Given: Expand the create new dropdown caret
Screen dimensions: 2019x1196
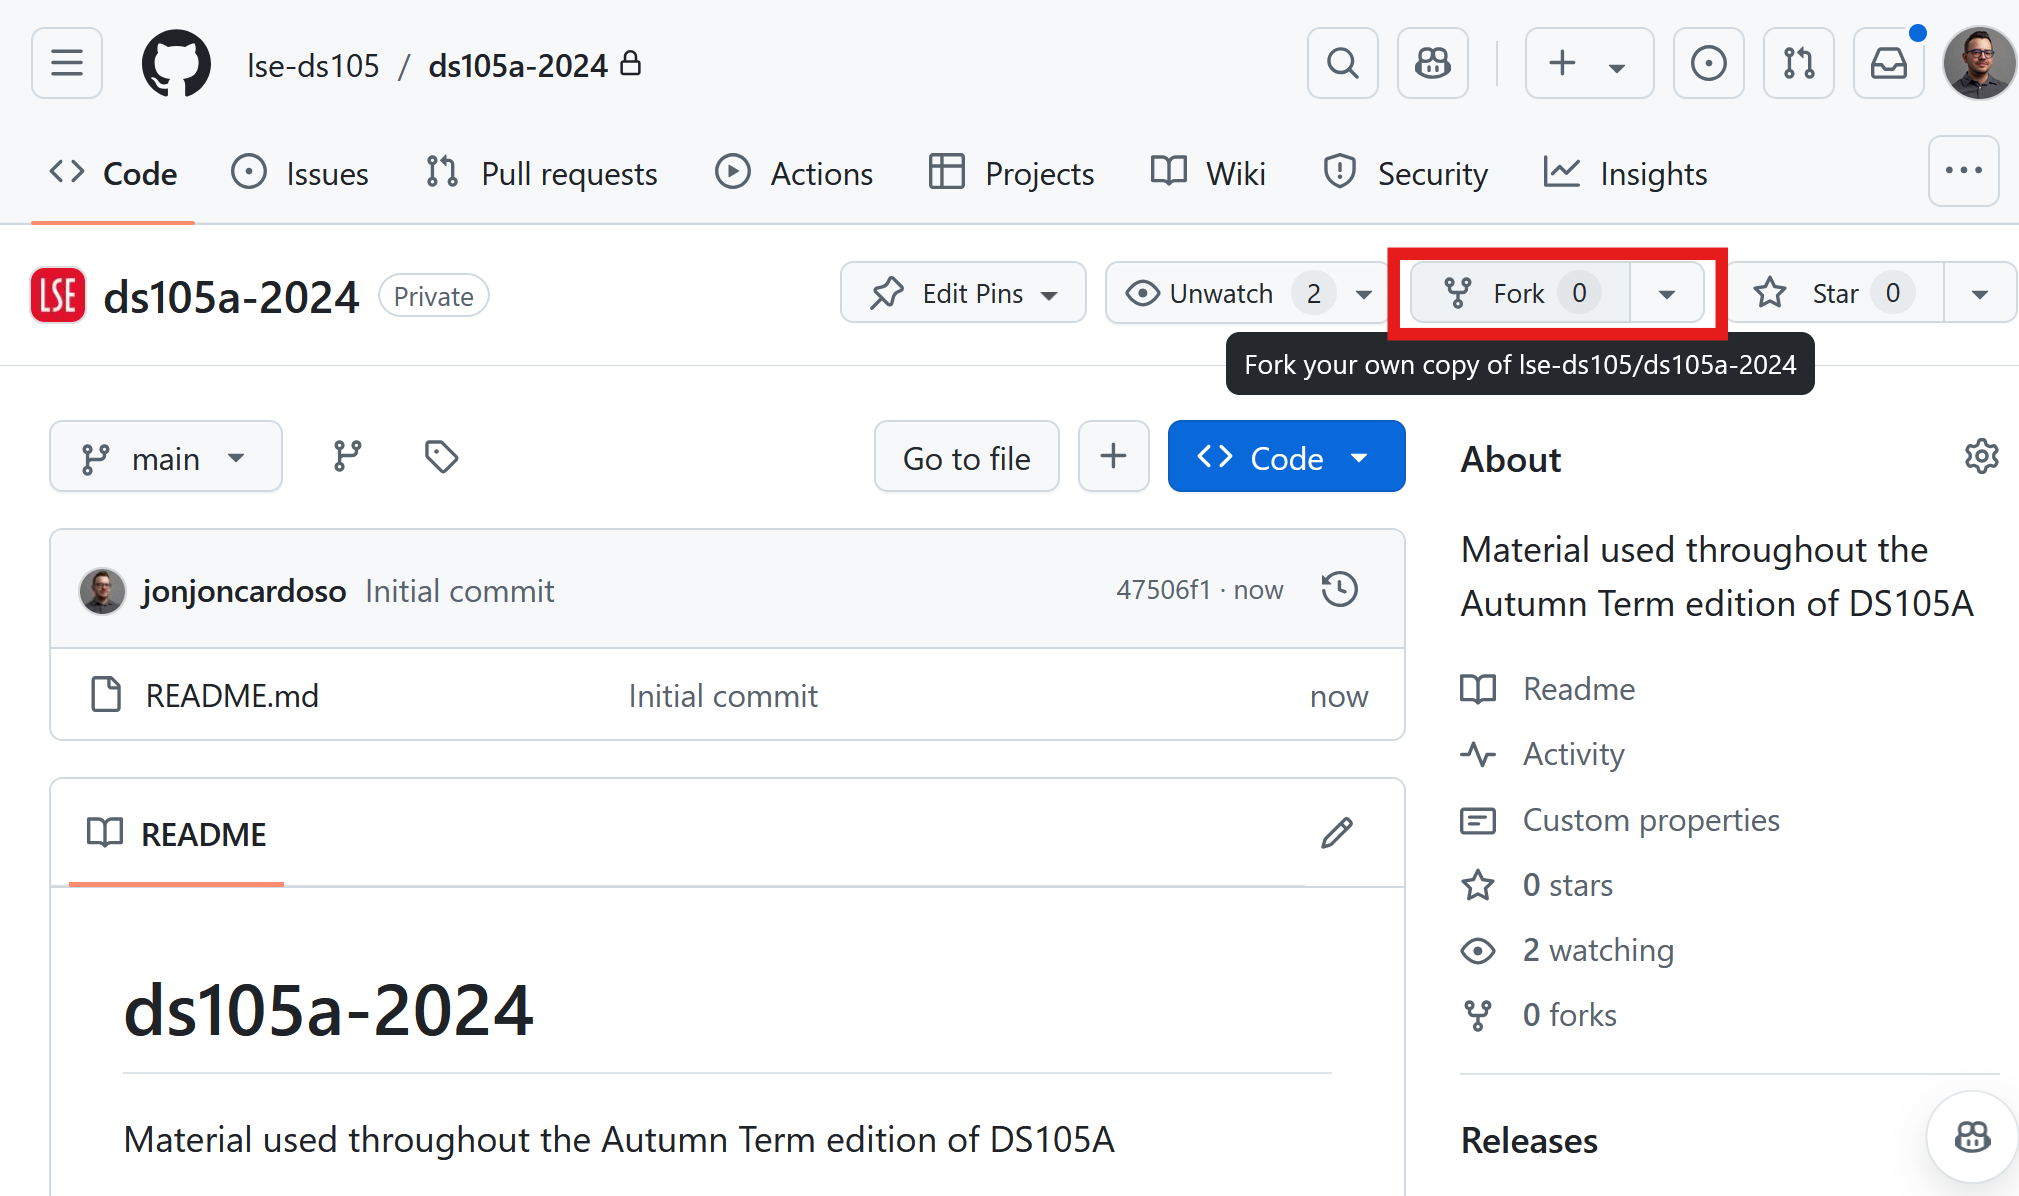Looking at the screenshot, I should (x=1617, y=66).
